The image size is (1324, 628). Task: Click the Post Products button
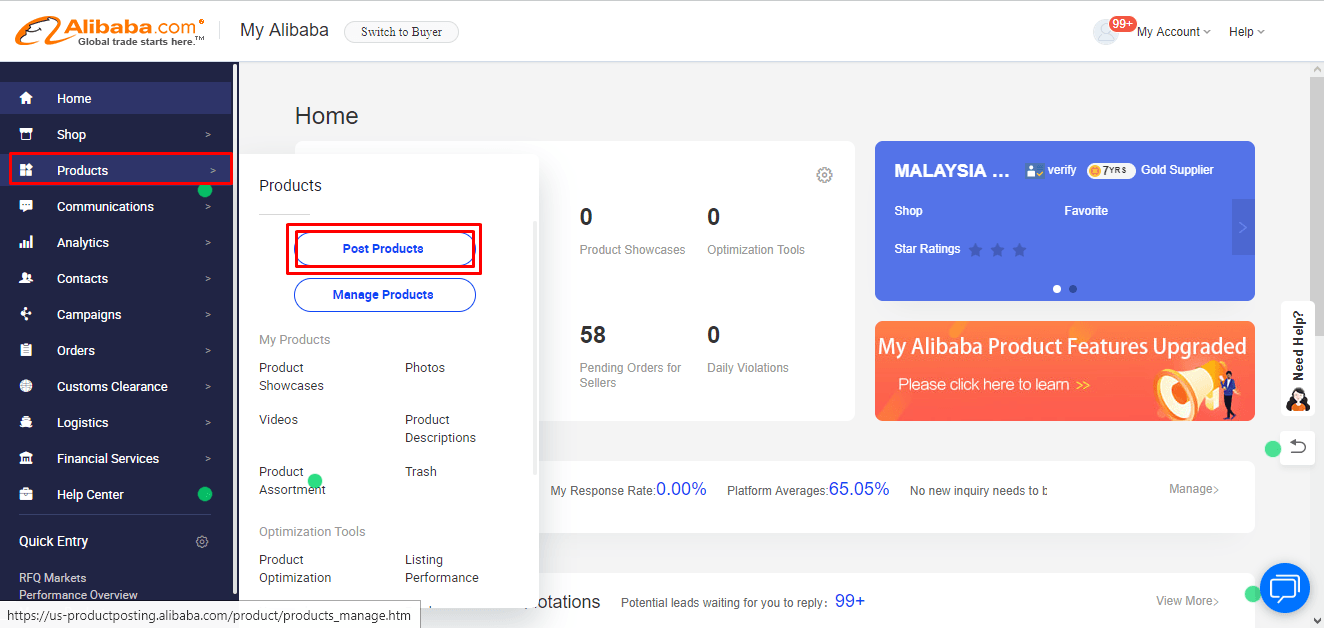pos(383,249)
